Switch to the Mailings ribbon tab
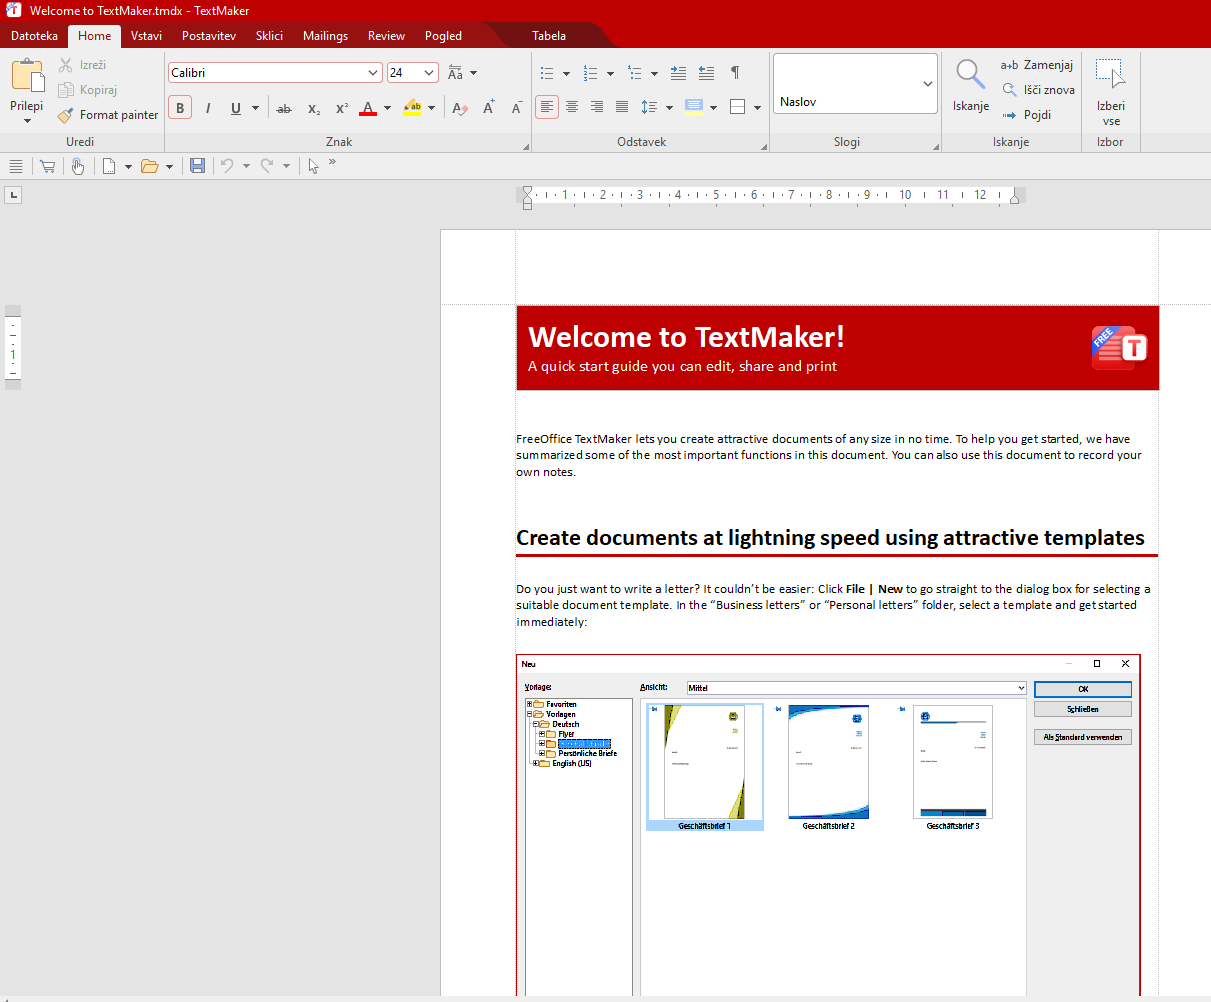The width and height of the screenshot is (1211, 1002). tap(325, 36)
